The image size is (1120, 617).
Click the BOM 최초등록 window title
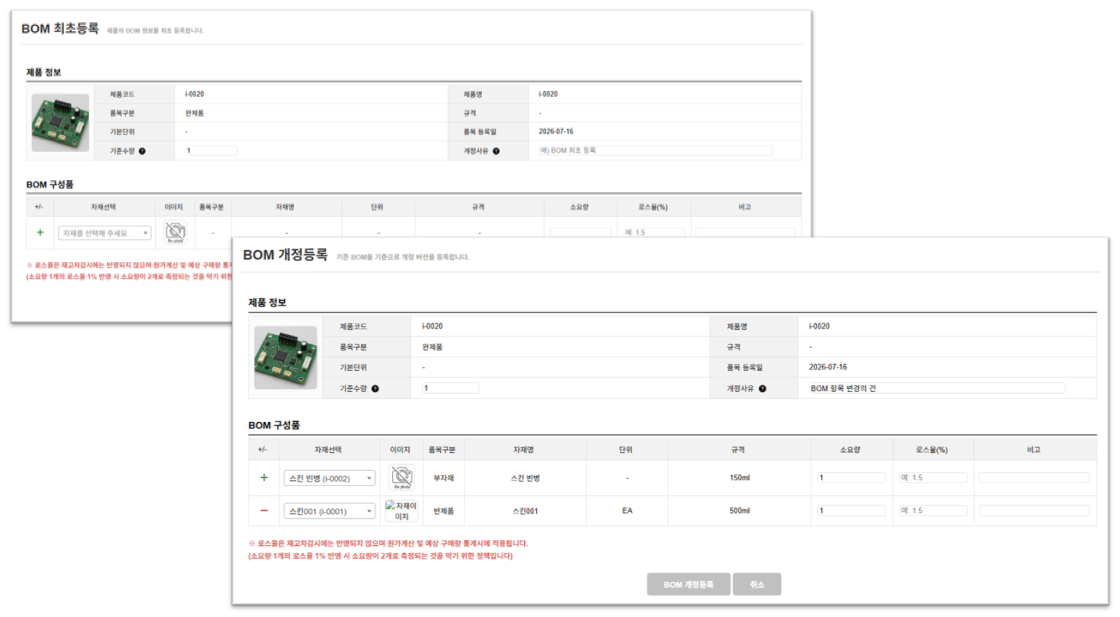coord(60,29)
